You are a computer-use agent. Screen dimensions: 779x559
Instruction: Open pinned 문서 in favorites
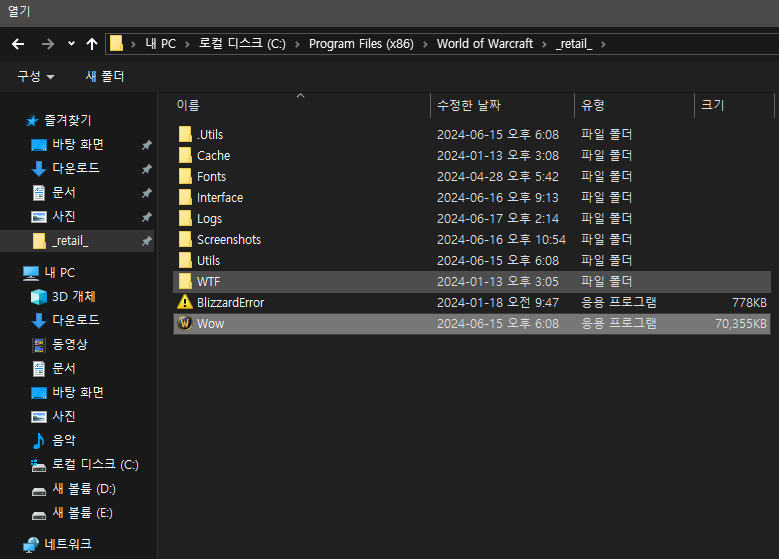coord(54,193)
